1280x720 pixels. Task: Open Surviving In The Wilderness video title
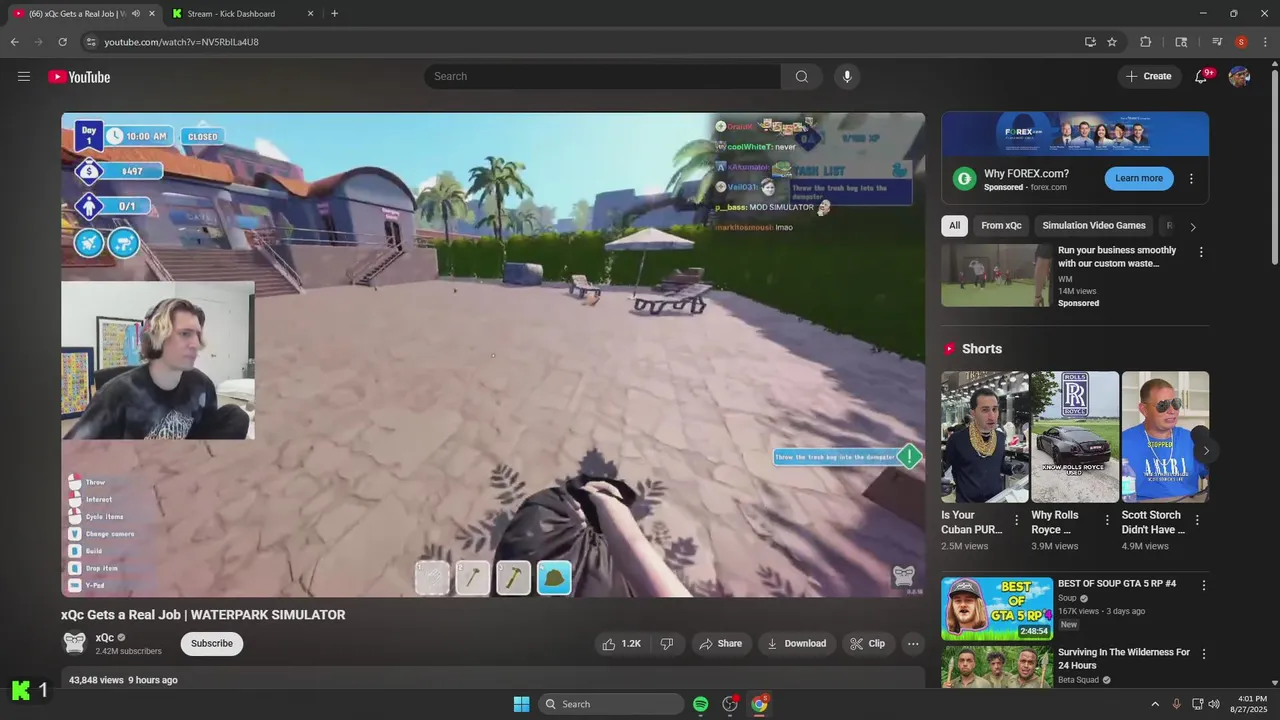[x=1124, y=659]
